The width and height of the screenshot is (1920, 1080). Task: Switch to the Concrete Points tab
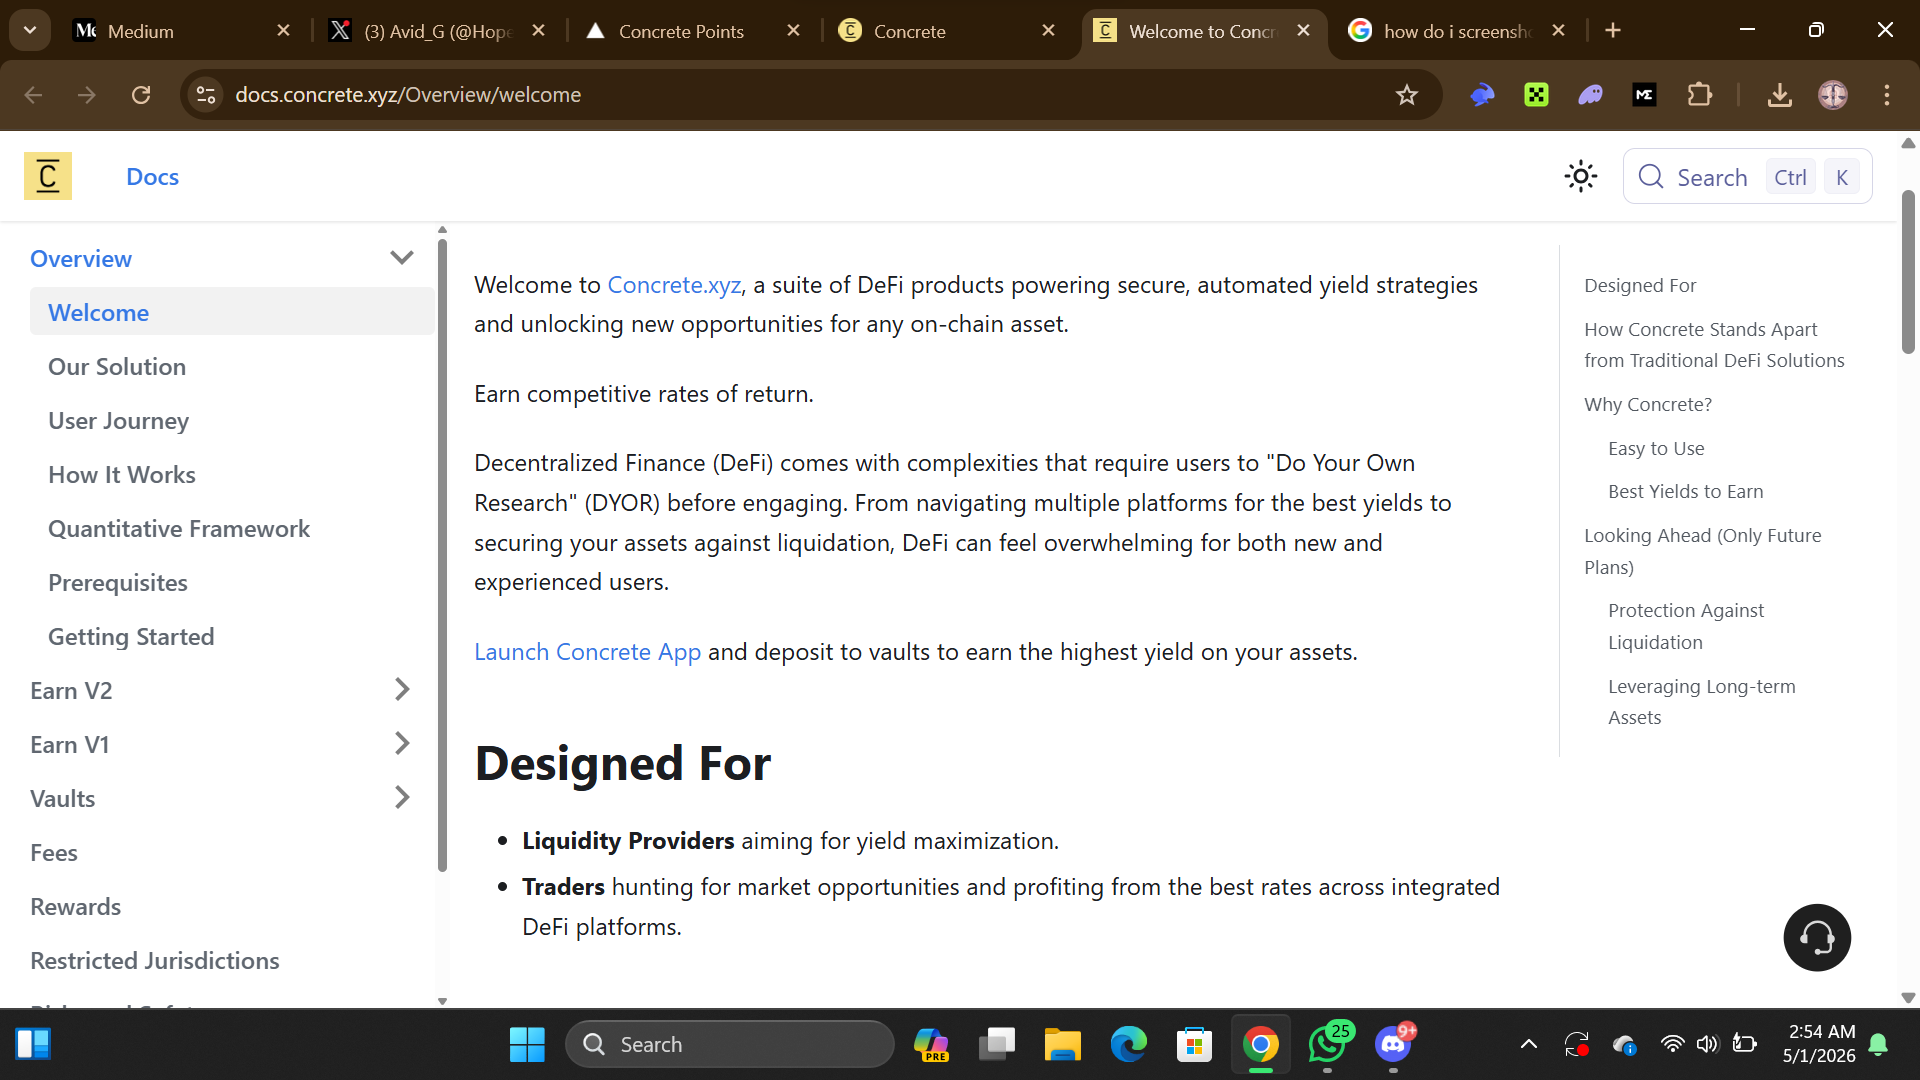pyautogui.click(x=690, y=31)
